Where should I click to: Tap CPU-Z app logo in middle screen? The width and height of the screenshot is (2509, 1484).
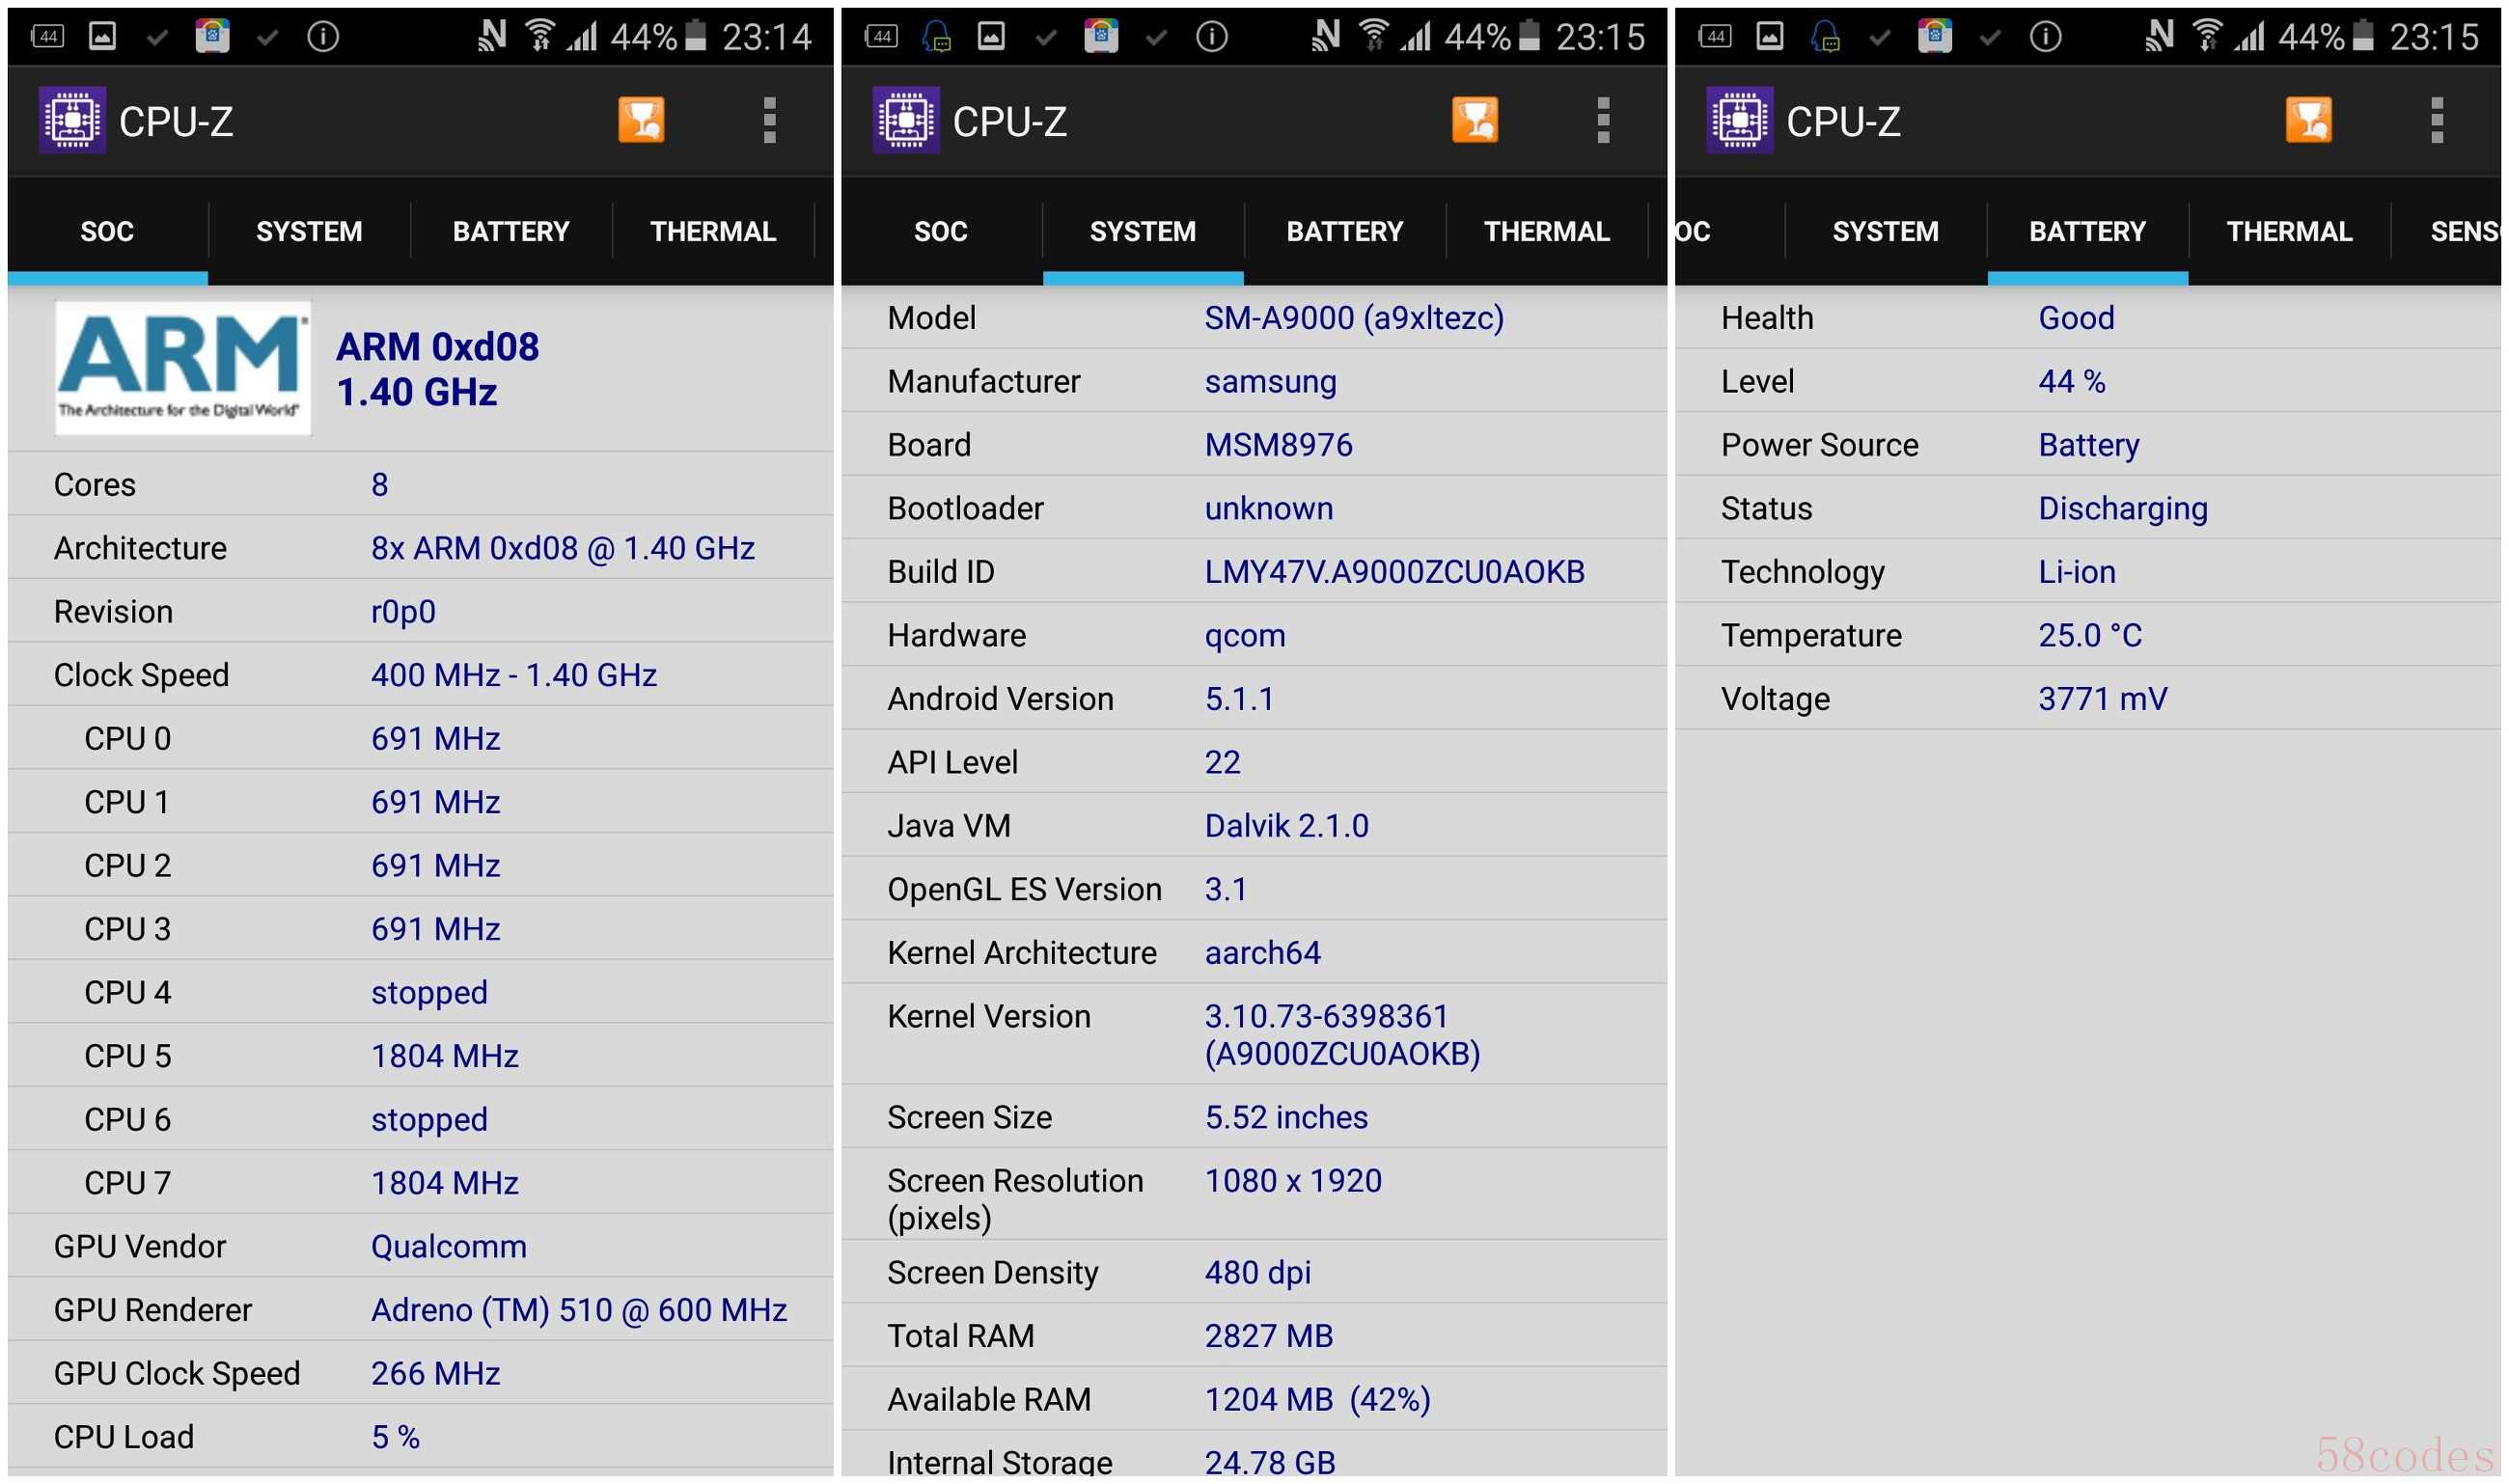point(906,120)
